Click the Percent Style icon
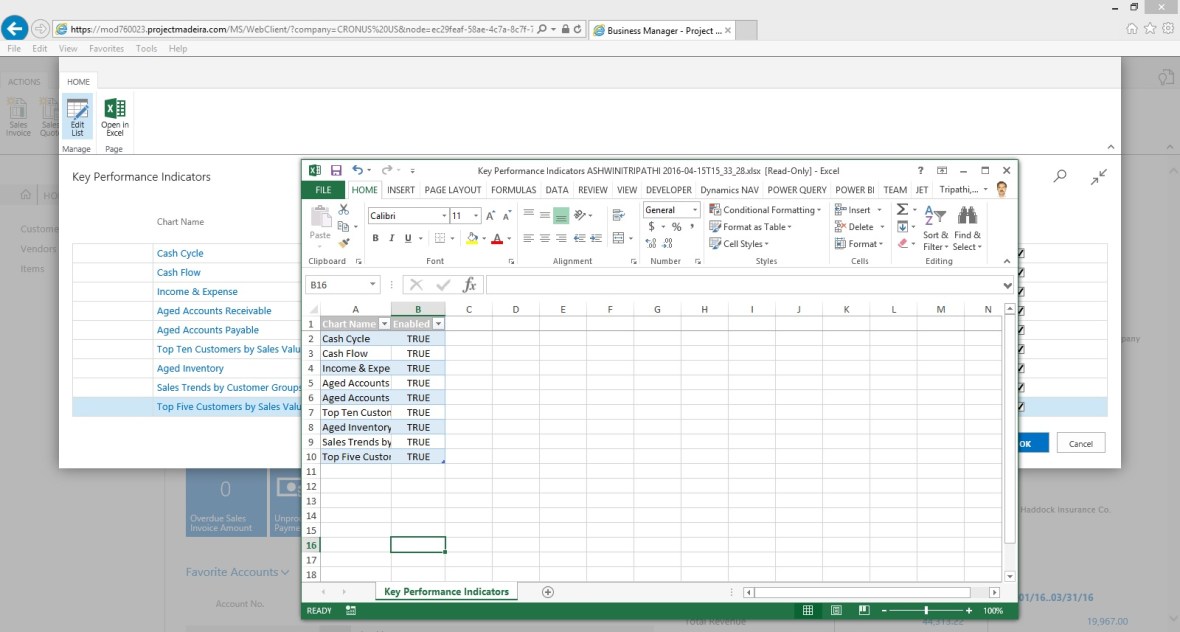 click(677, 227)
